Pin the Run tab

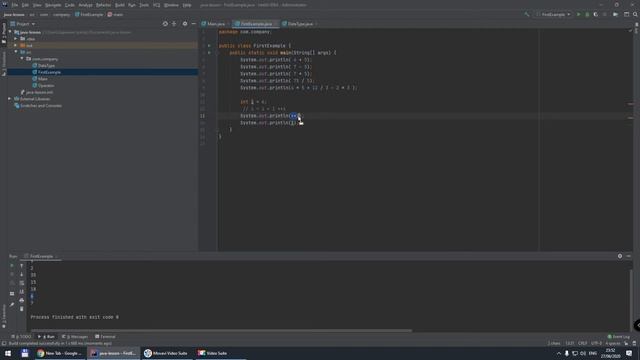tap(12, 304)
